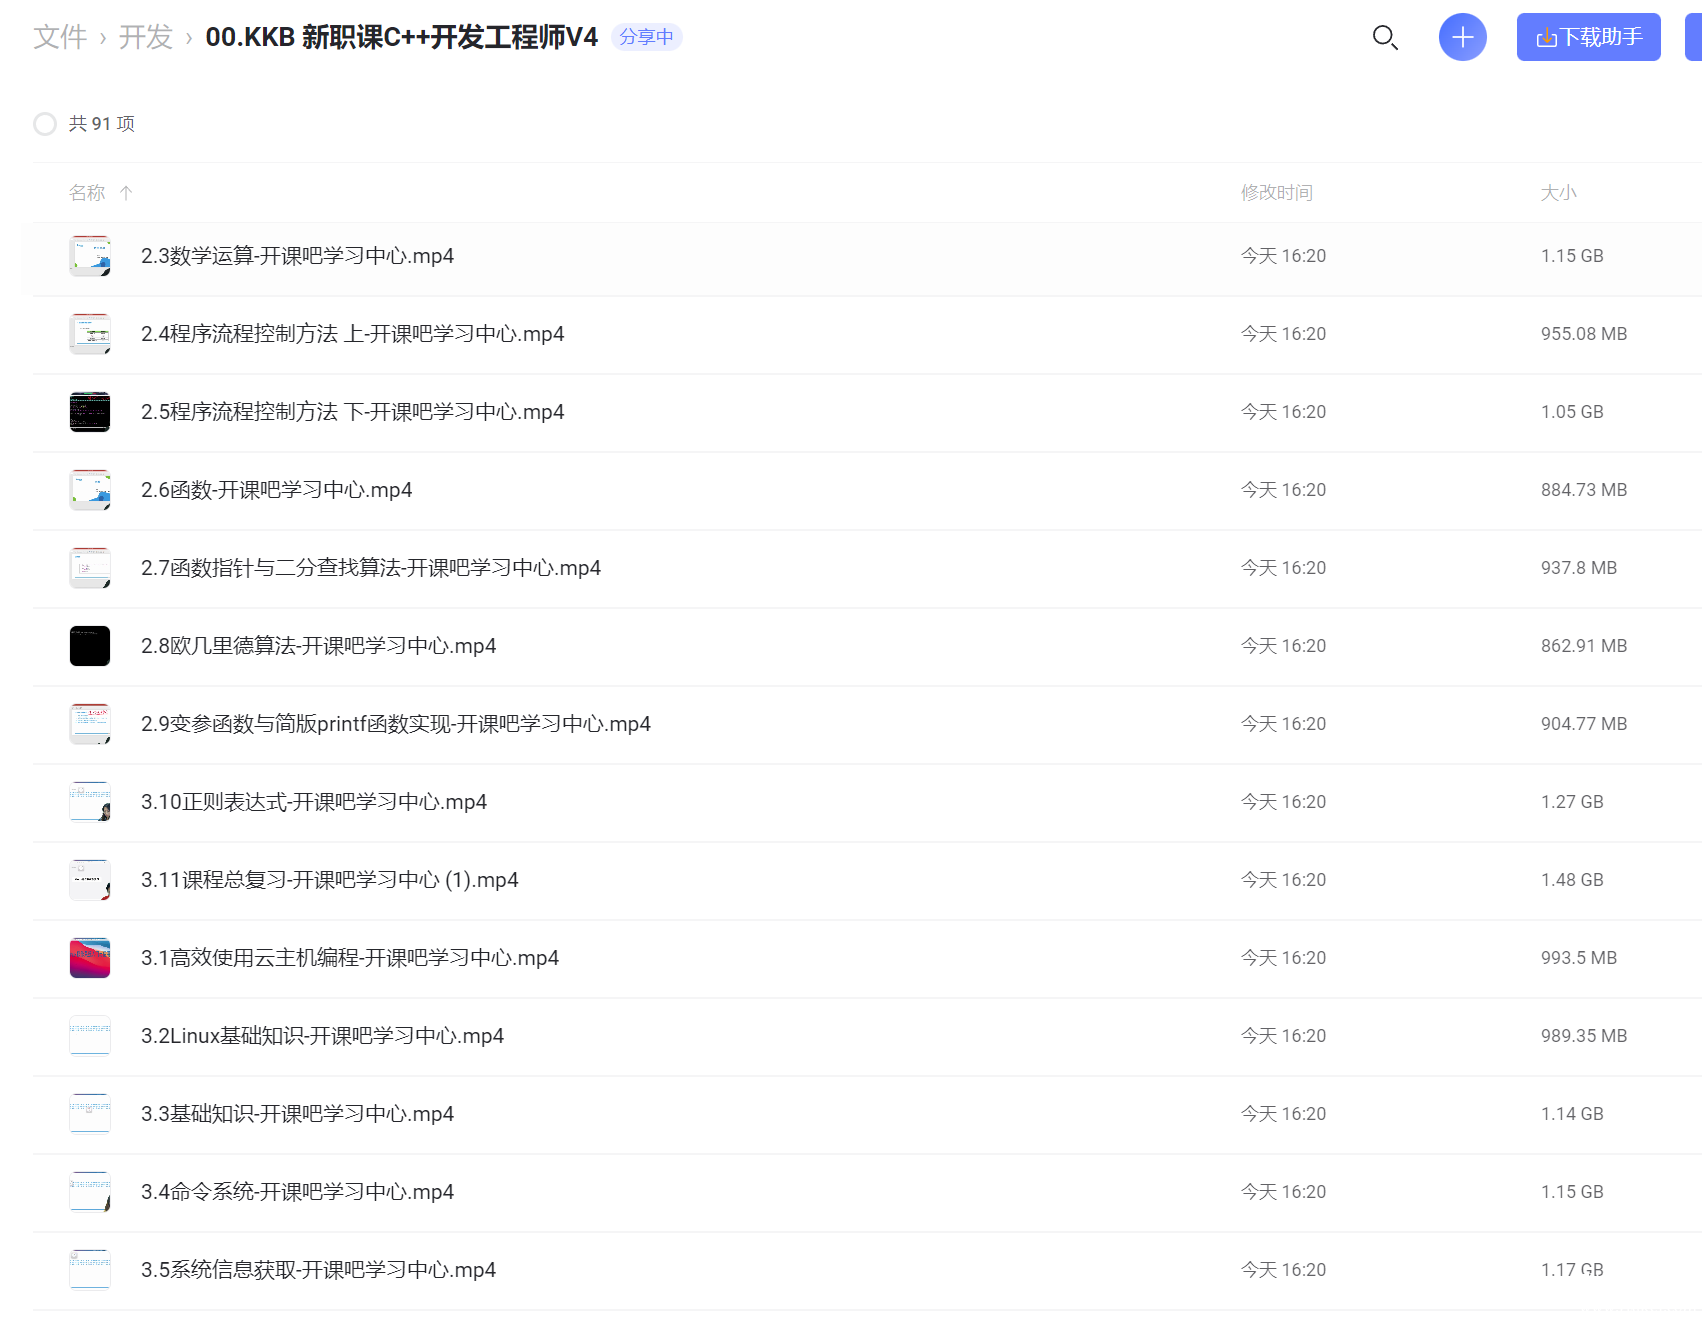Open thumbnail of 2.3数学运算 video
Screen dimensions: 1702x1322
[x=90, y=256]
